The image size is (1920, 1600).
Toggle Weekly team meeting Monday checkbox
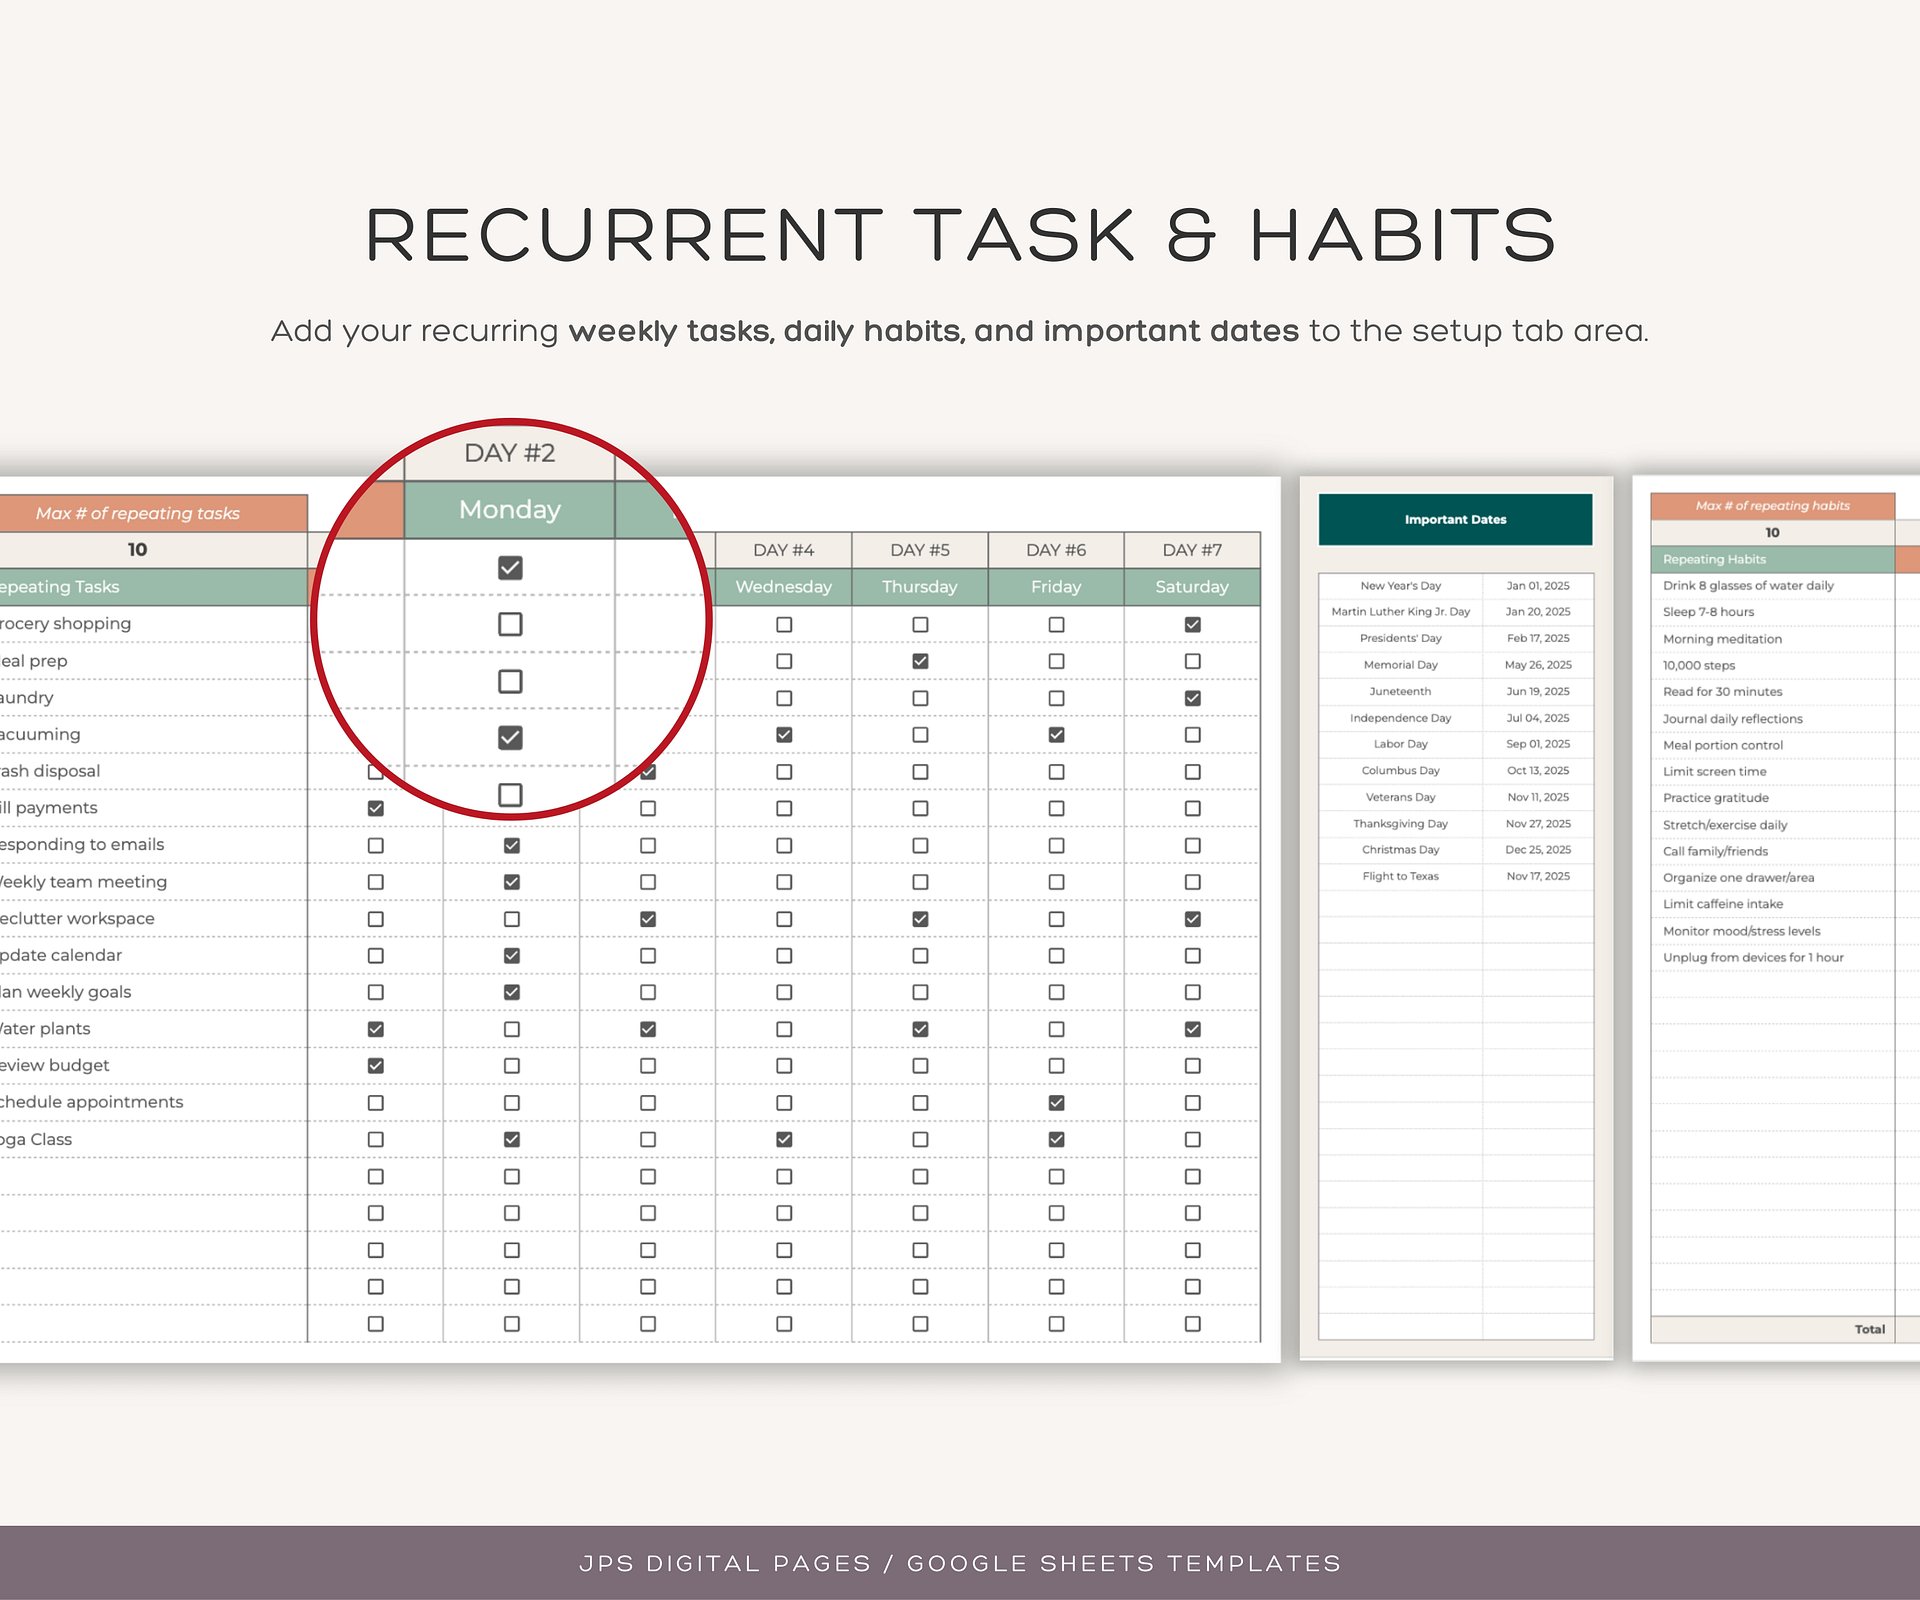(512, 882)
